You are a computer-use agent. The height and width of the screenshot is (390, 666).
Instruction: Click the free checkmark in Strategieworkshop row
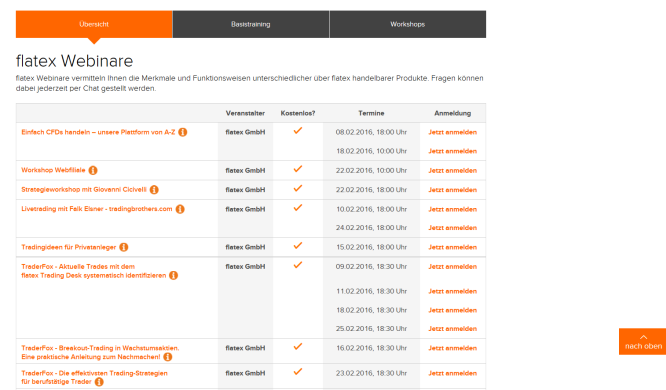(298, 188)
